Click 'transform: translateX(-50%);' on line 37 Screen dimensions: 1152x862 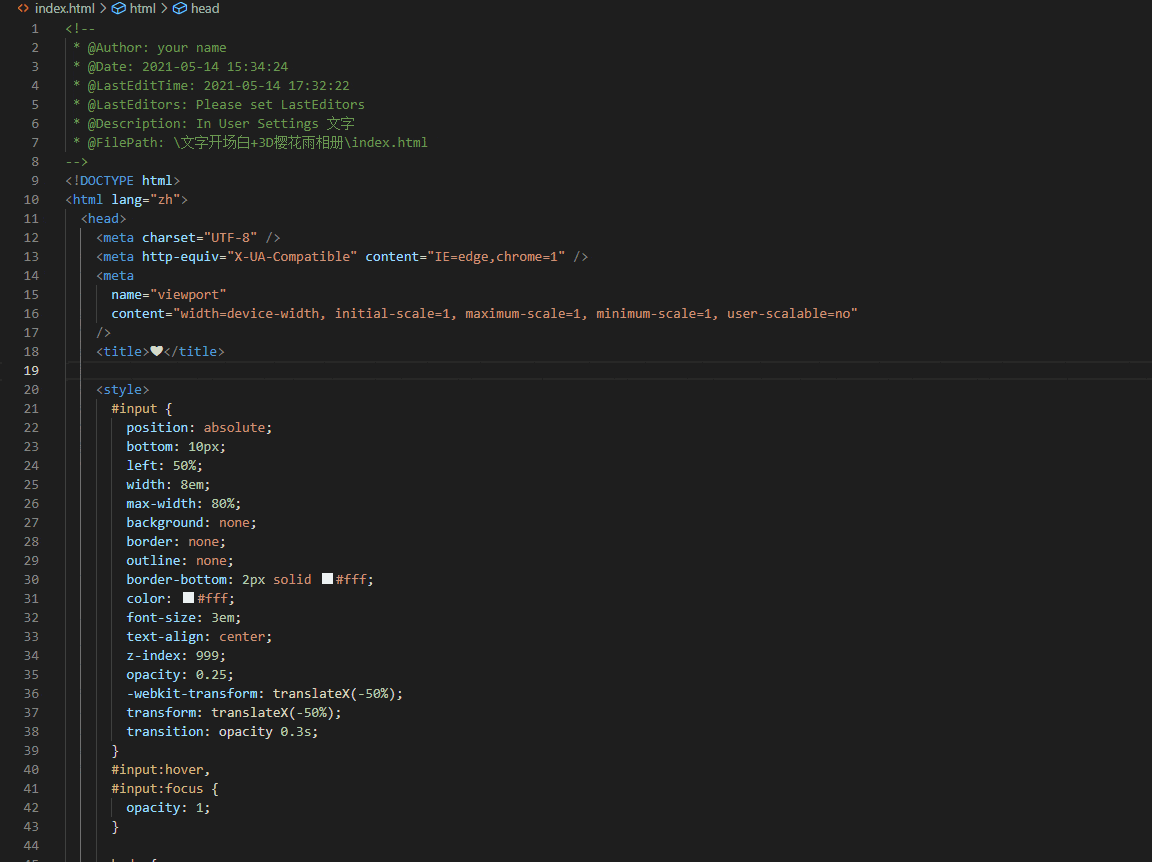coord(234,713)
